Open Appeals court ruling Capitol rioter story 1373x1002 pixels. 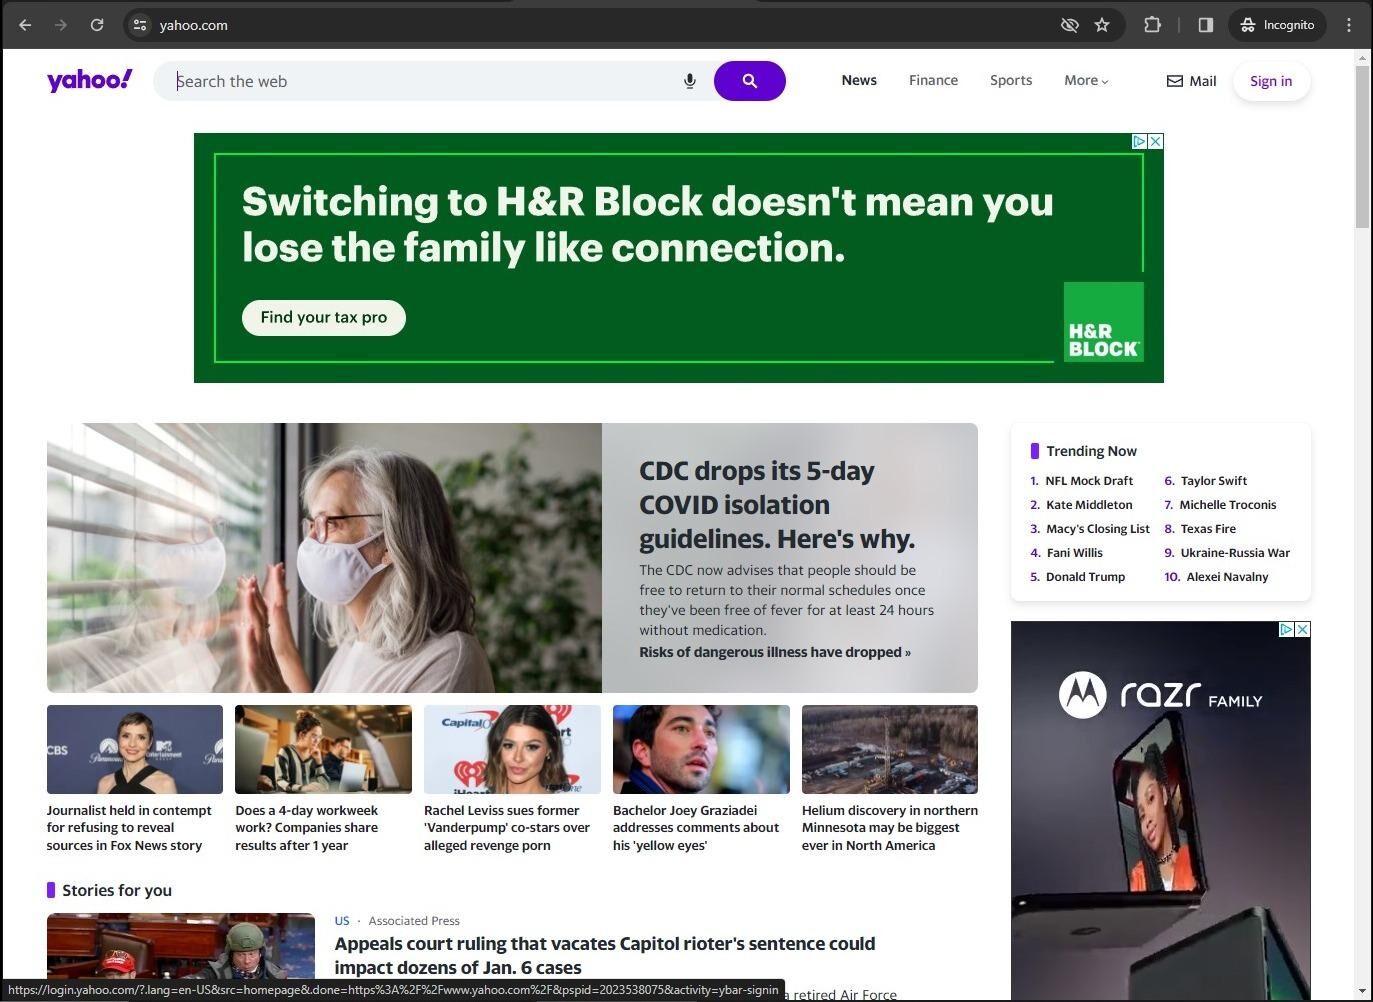click(x=604, y=955)
